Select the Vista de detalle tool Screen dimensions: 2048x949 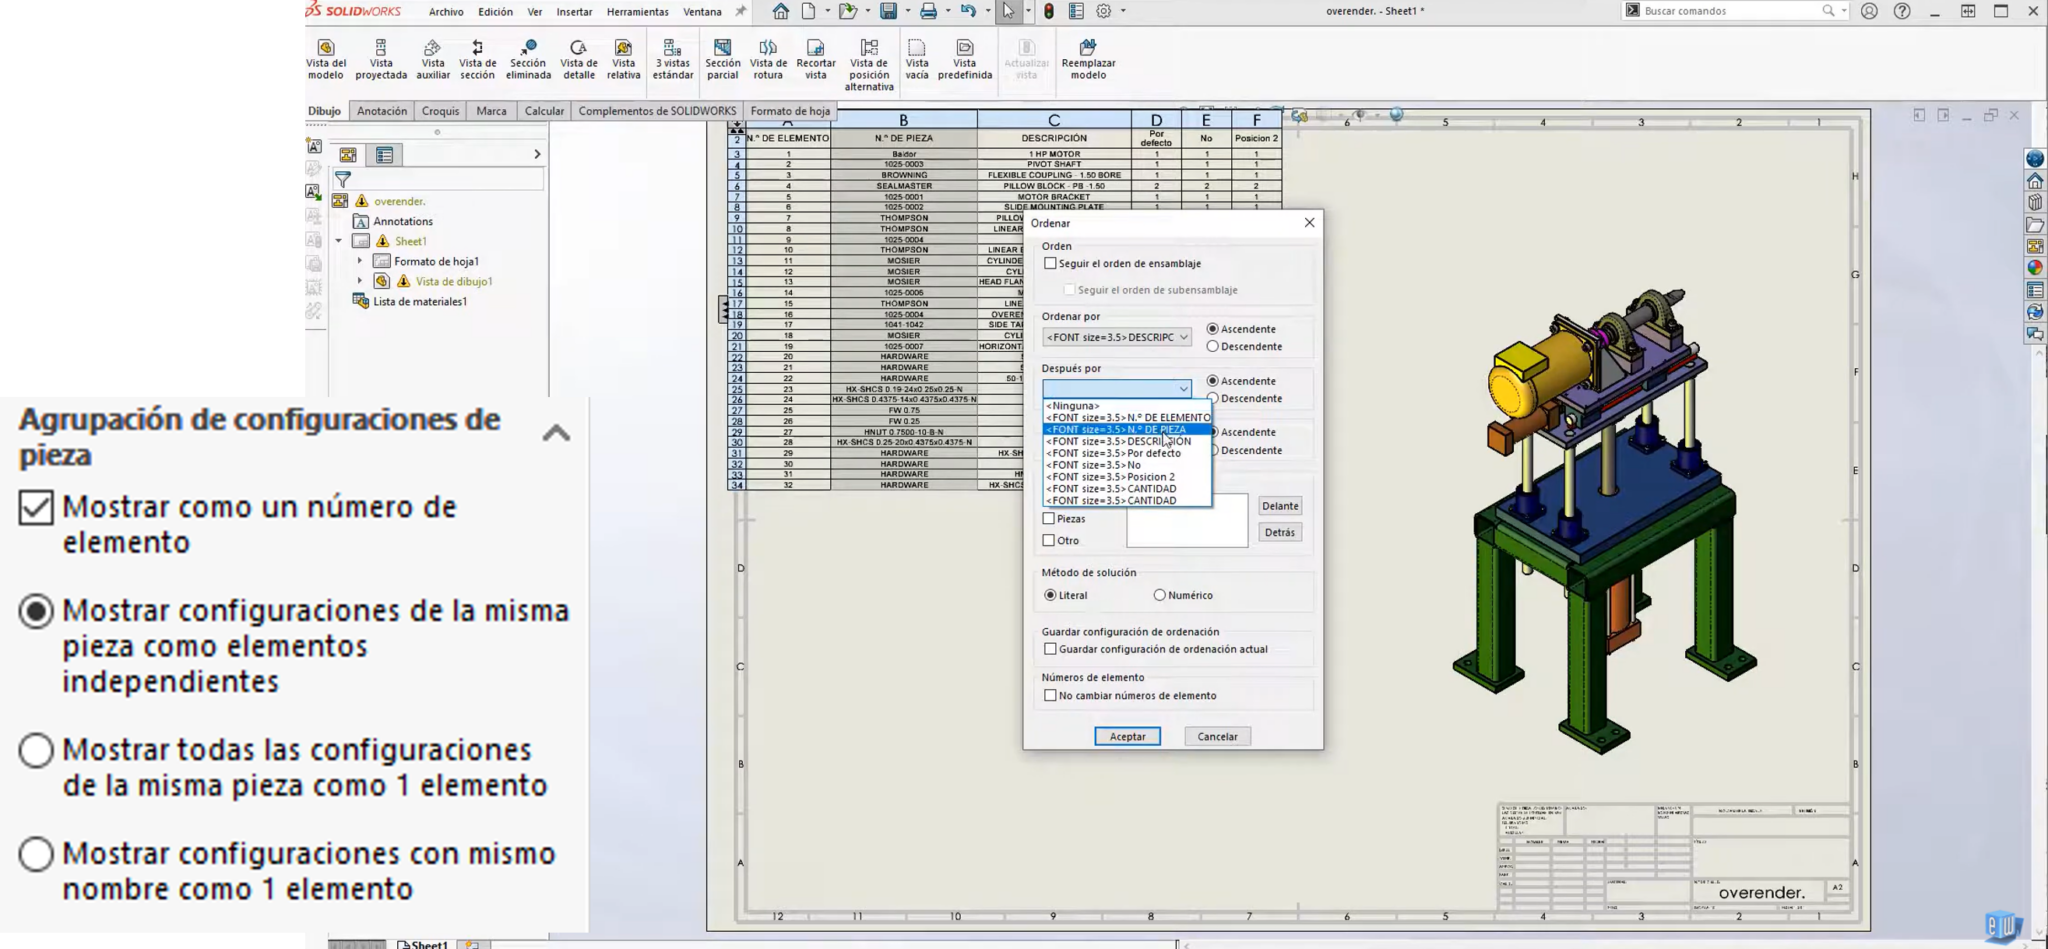click(578, 58)
